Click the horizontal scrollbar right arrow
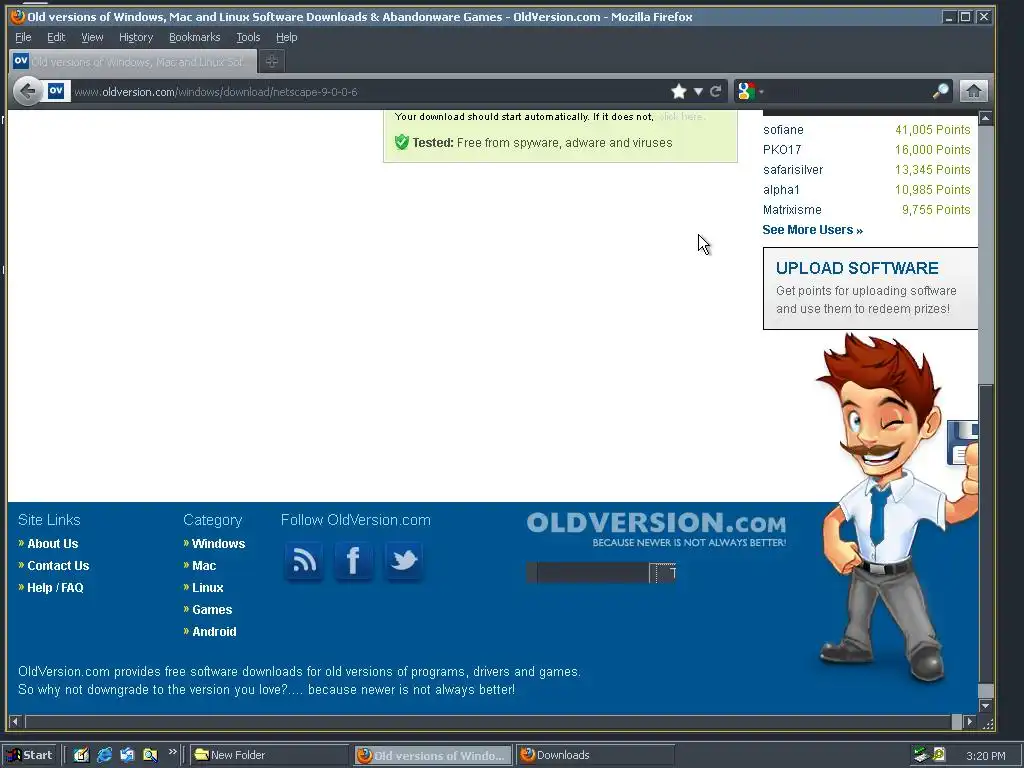The width and height of the screenshot is (1024, 768). pyautogui.click(x=970, y=722)
